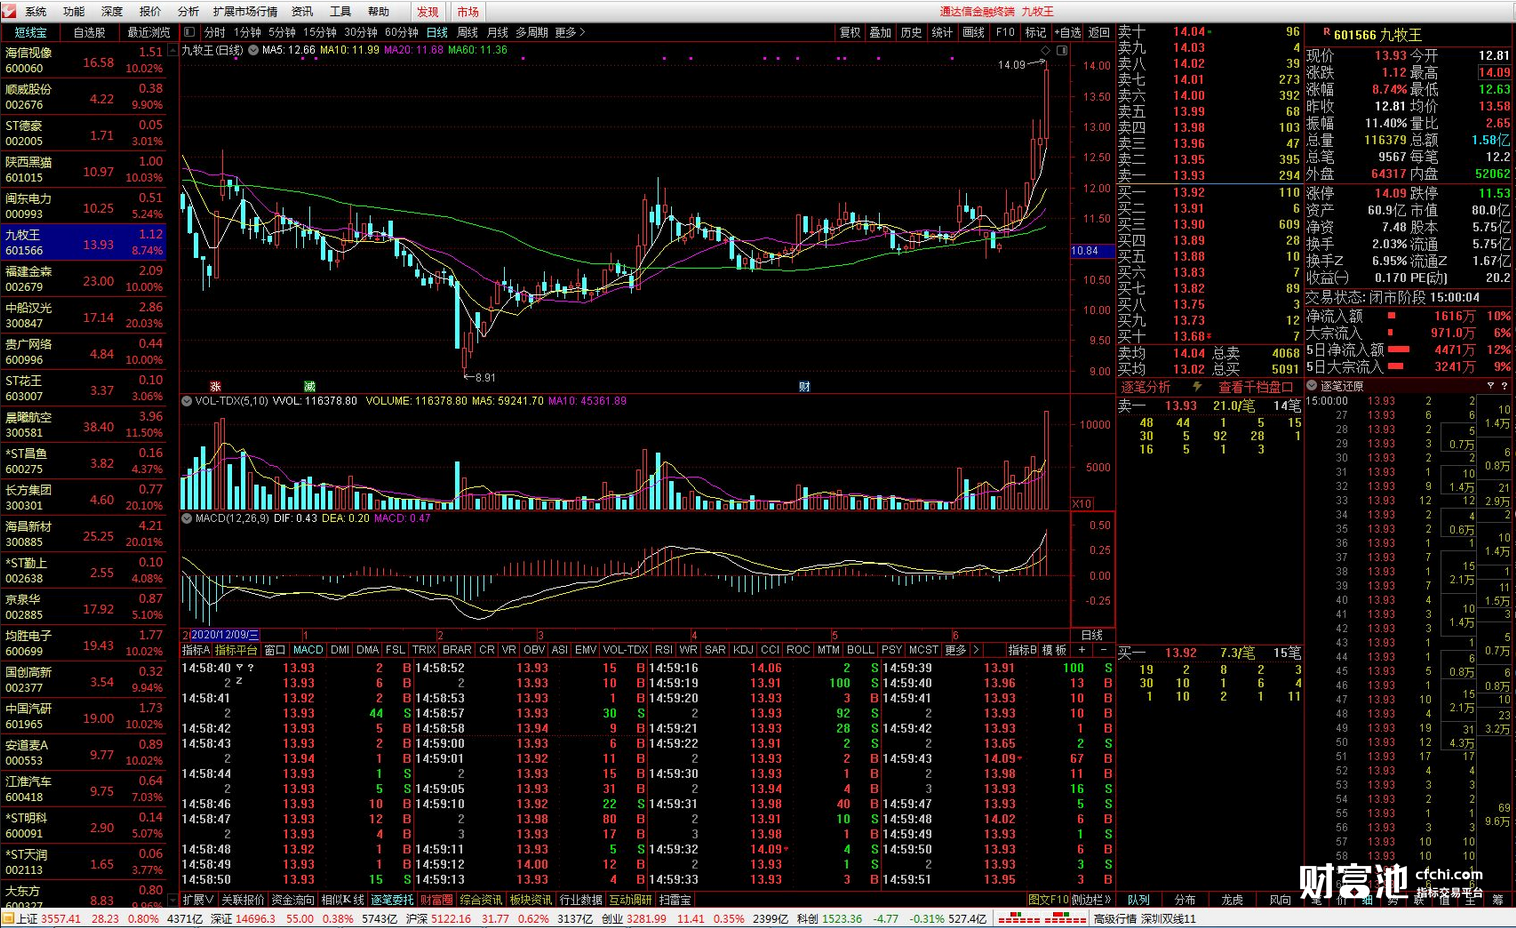The image size is (1516, 928).
Task: Click the plus button at indicator tab row end
Action: [x=1081, y=650]
